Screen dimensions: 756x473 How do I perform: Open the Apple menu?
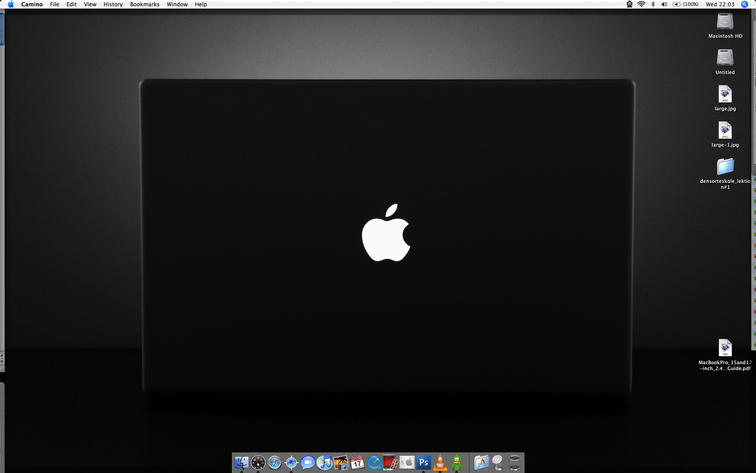(x=11, y=4)
